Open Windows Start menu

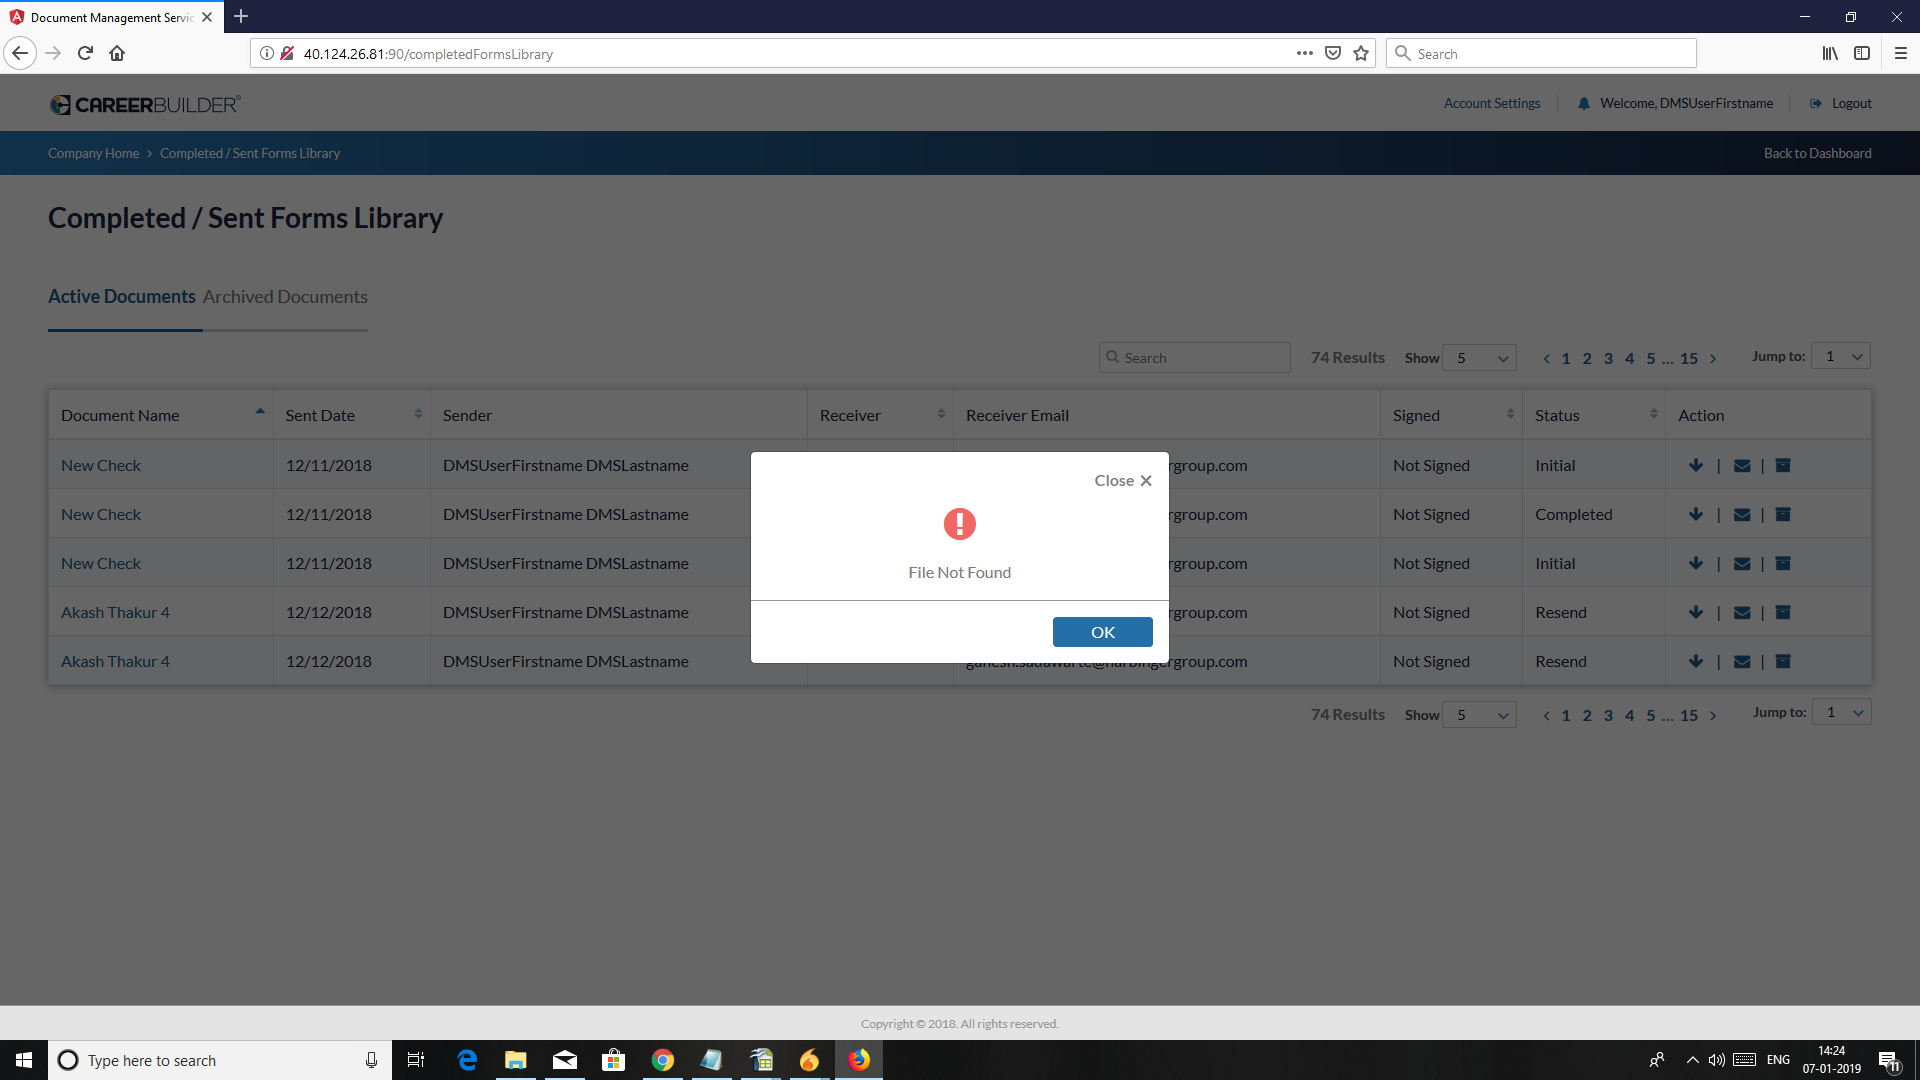coord(24,1060)
